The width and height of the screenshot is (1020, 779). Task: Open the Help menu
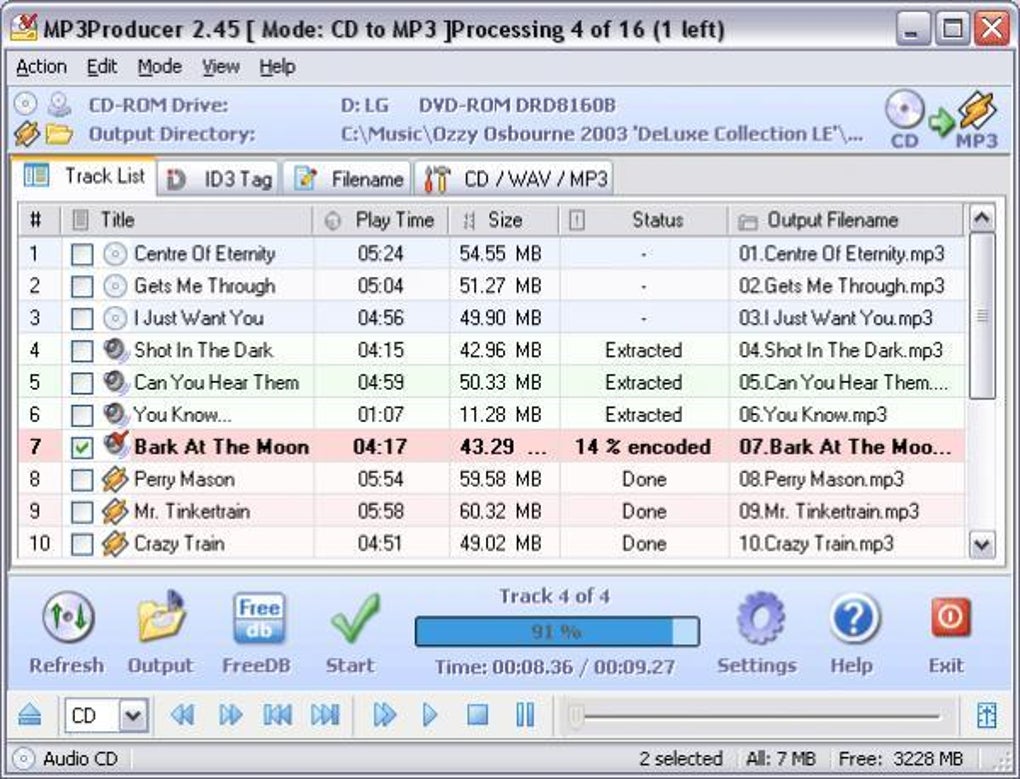pyautogui.click(x=277, y=66)
